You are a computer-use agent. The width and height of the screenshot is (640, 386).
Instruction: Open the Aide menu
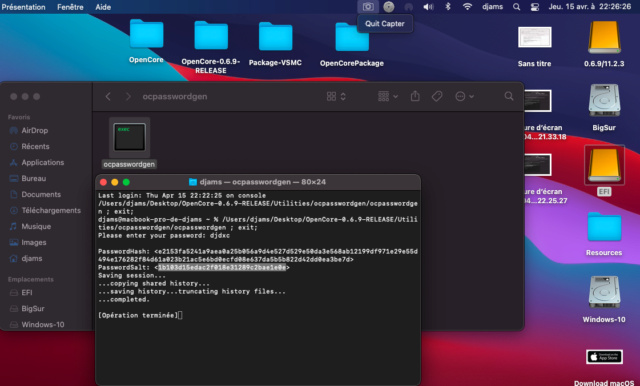coord(103,7)
